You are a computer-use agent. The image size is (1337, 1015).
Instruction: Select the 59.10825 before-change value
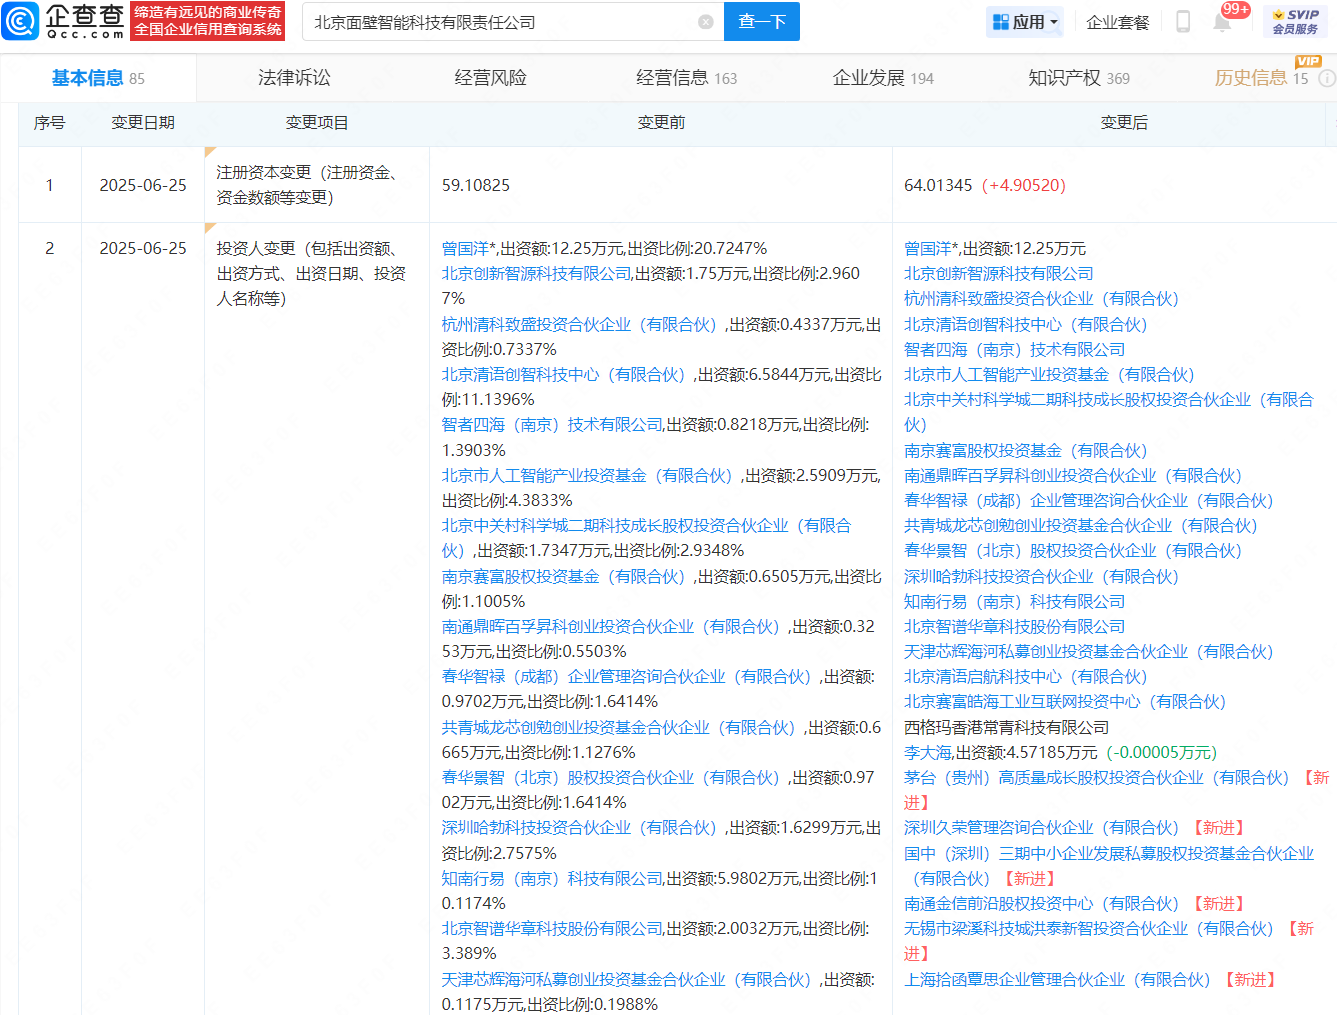(476, 185)
